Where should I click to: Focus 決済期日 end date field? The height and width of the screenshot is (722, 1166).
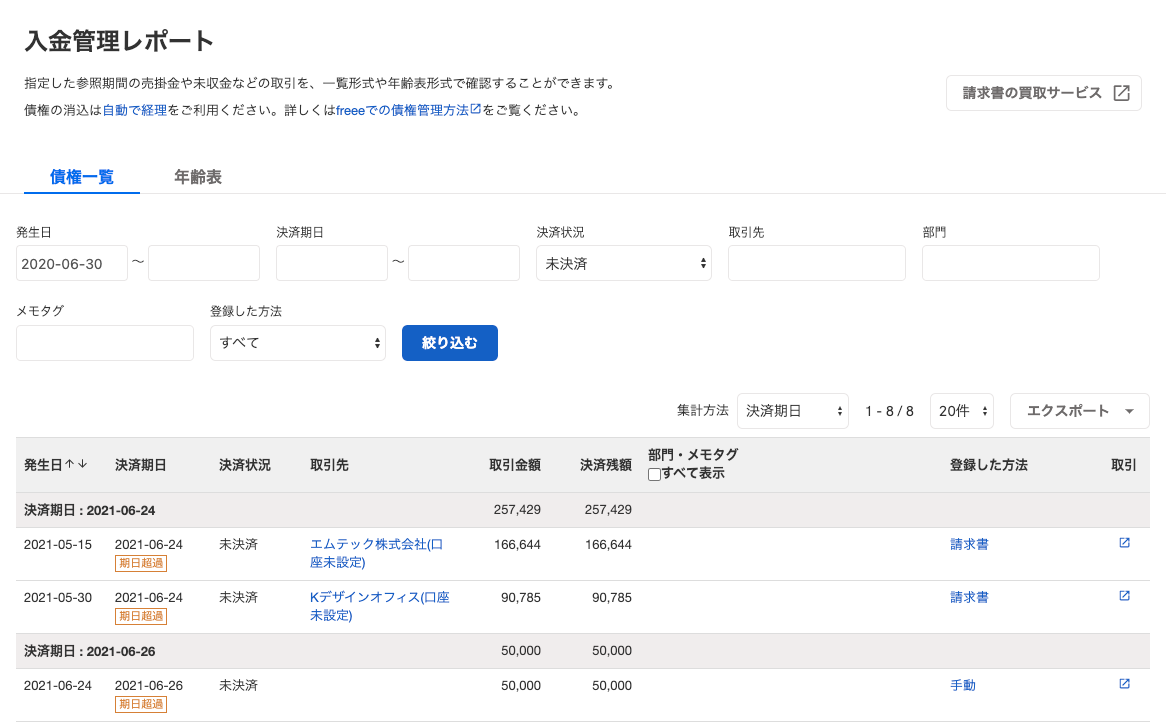pyautogui.click(x=464, y=263)
